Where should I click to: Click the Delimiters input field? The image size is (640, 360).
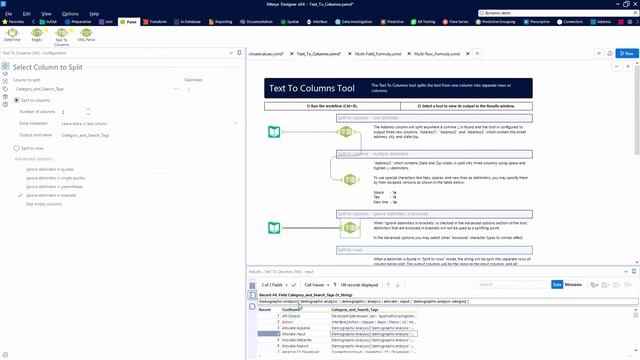tap(212, 89)
